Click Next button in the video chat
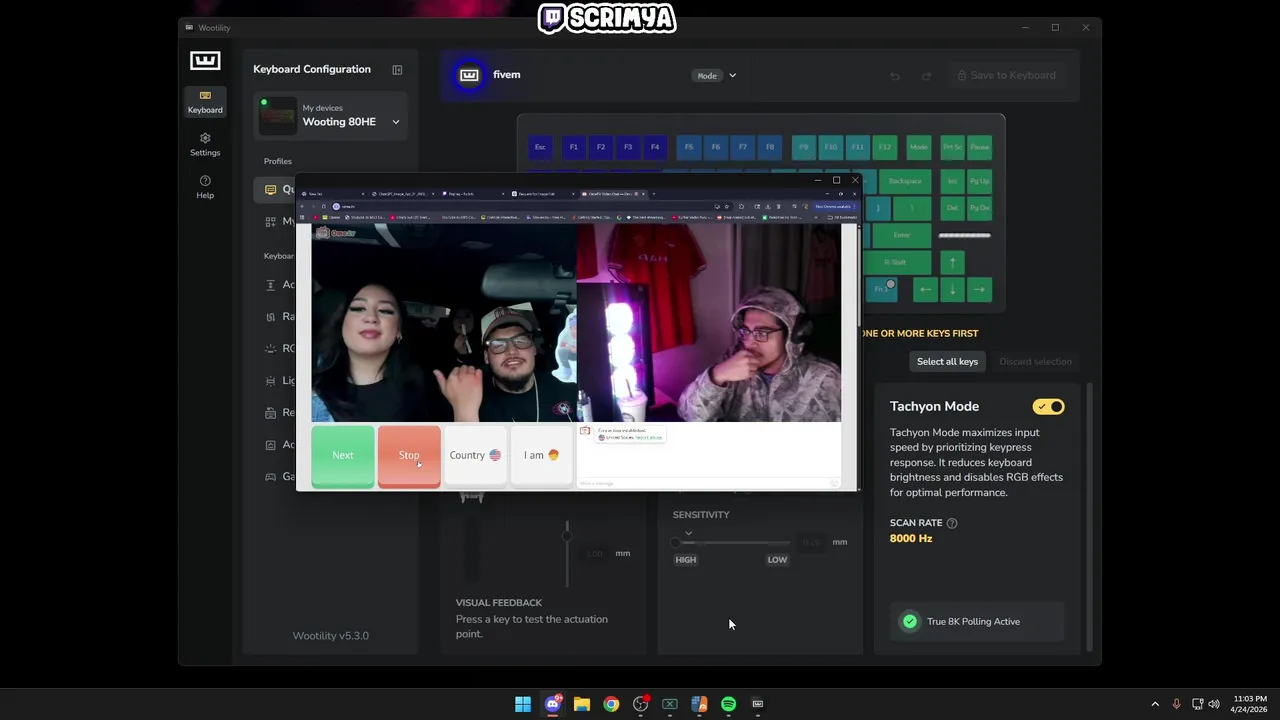The height and width of the screenshot is (720, 1280). [x=343, y=456]
